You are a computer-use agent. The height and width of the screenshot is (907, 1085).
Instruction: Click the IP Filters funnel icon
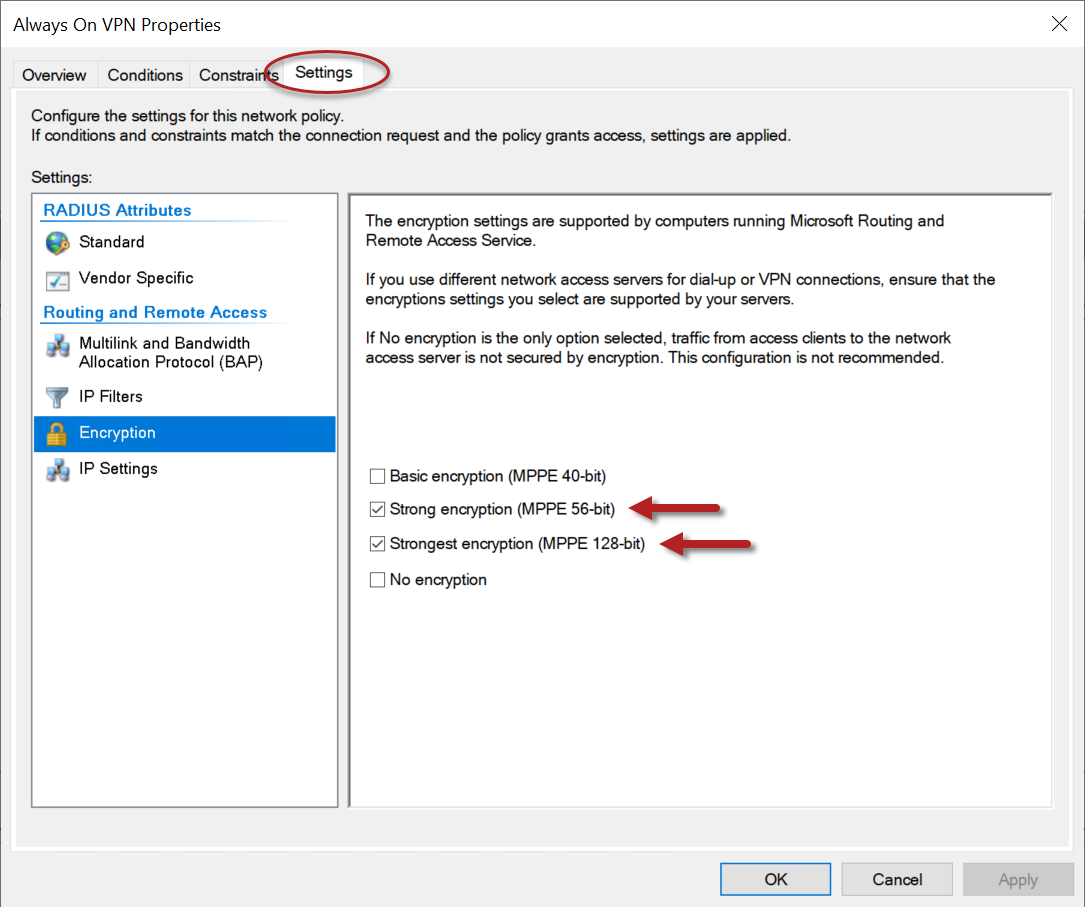tap(57, 397)
